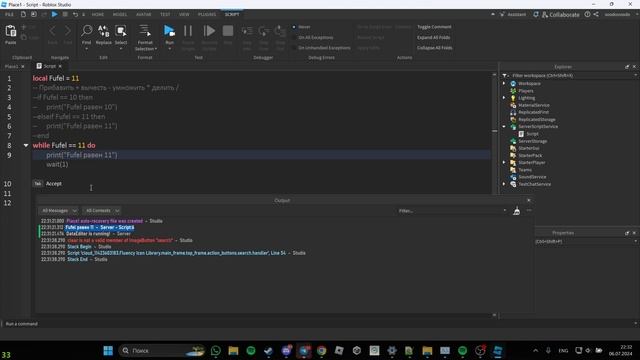The image size is (640, 360).
Task: Open the PLUGINS ribbon tab
Action: tap(207, 14)
